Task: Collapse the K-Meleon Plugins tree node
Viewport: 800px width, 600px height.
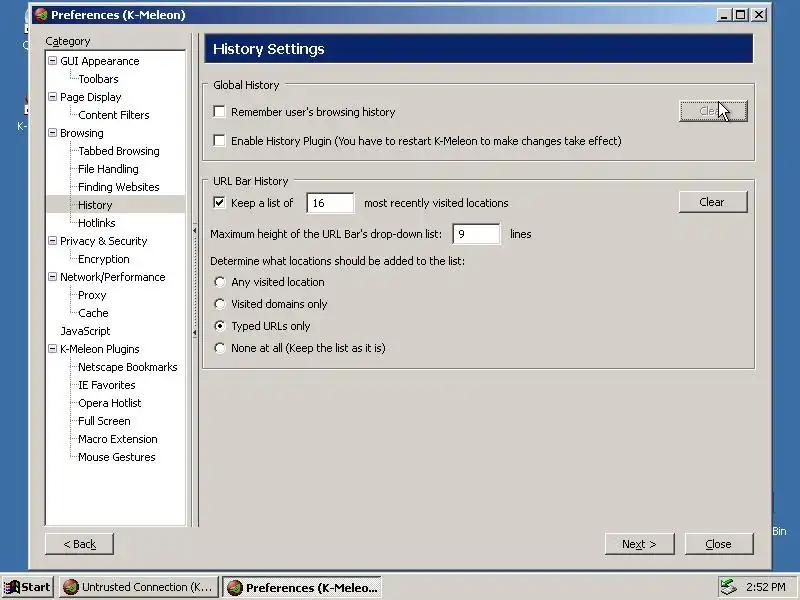Action: click(x=52, y=348)
